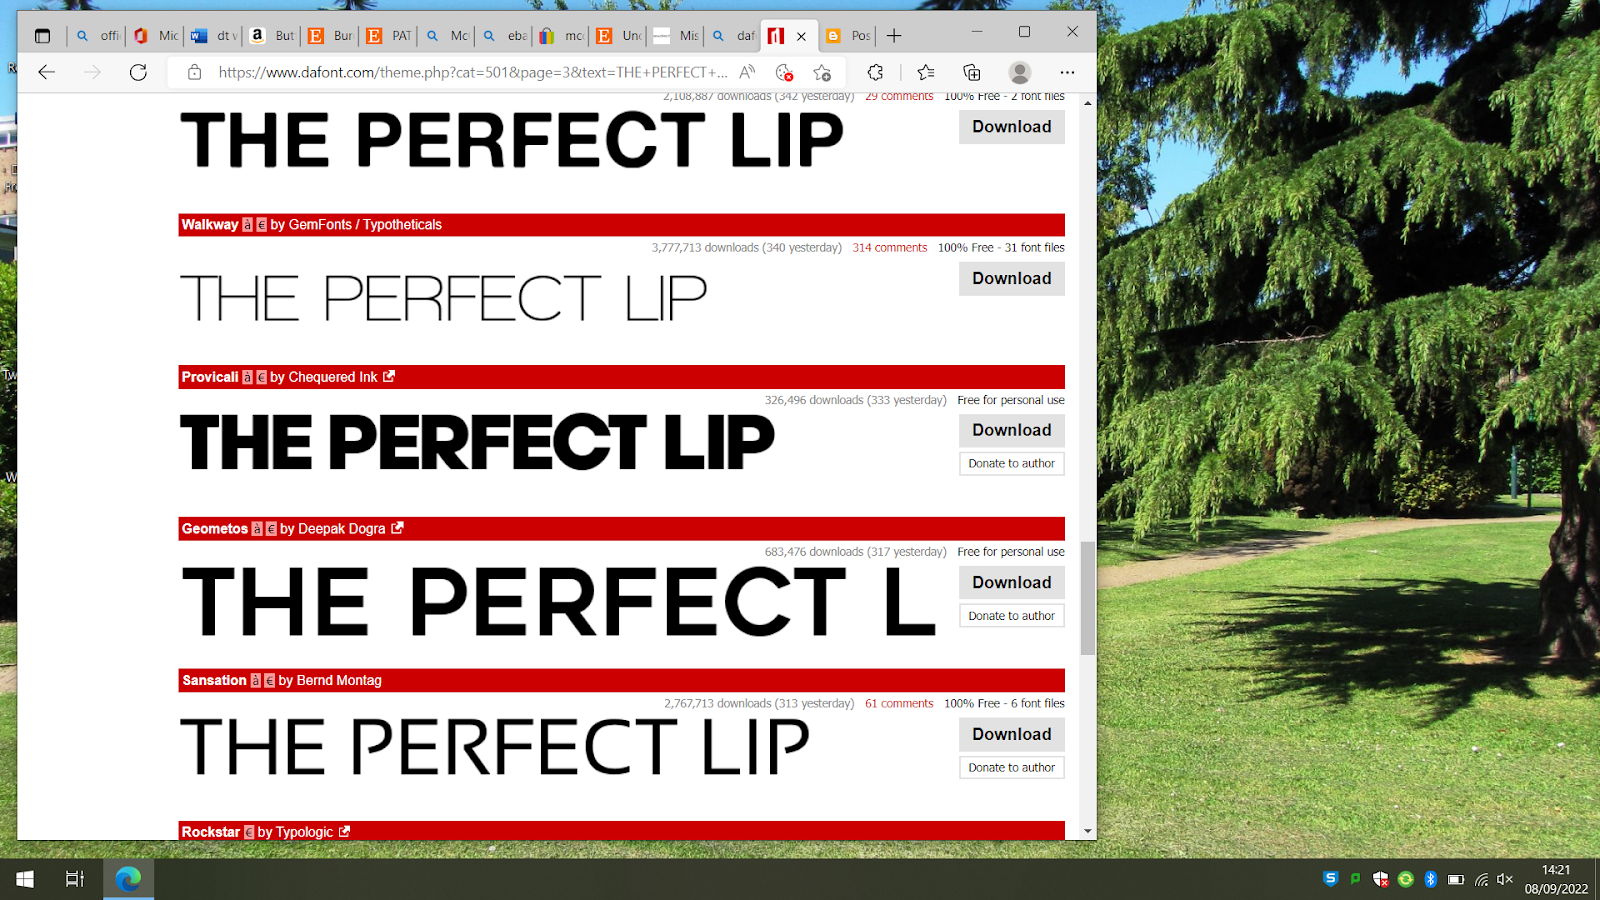Image resolution: width=1600 pixels, height=900 pixels.
Task: Open Read Aloud icon in address bar
Action: tap(747, 72)
